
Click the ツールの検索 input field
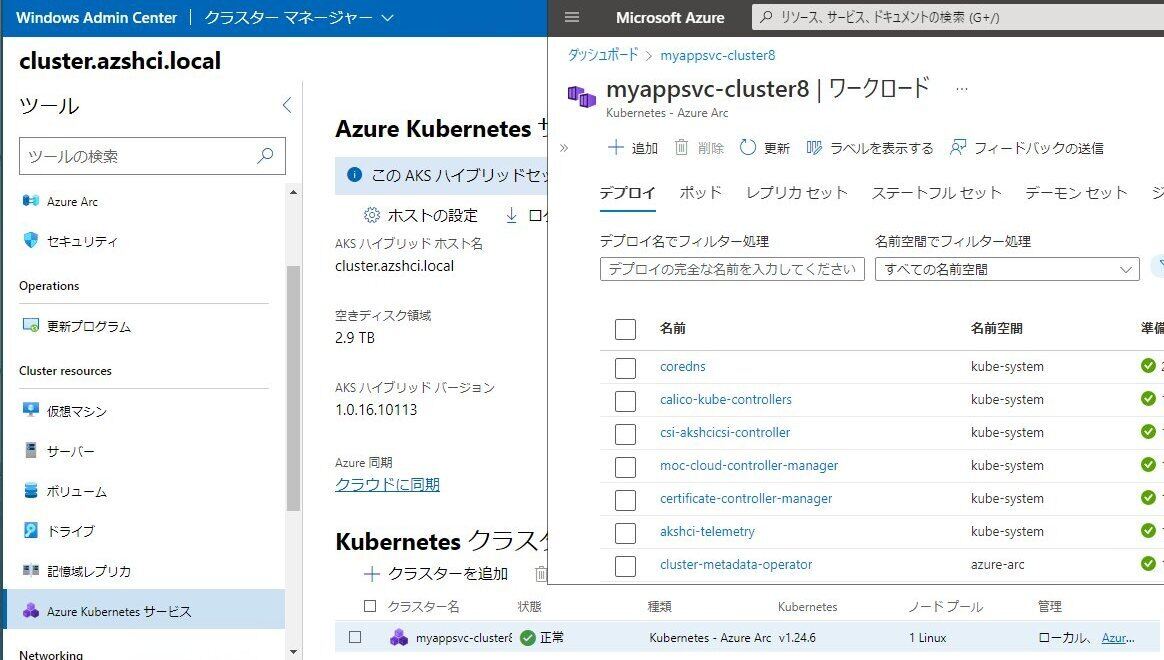151,156
